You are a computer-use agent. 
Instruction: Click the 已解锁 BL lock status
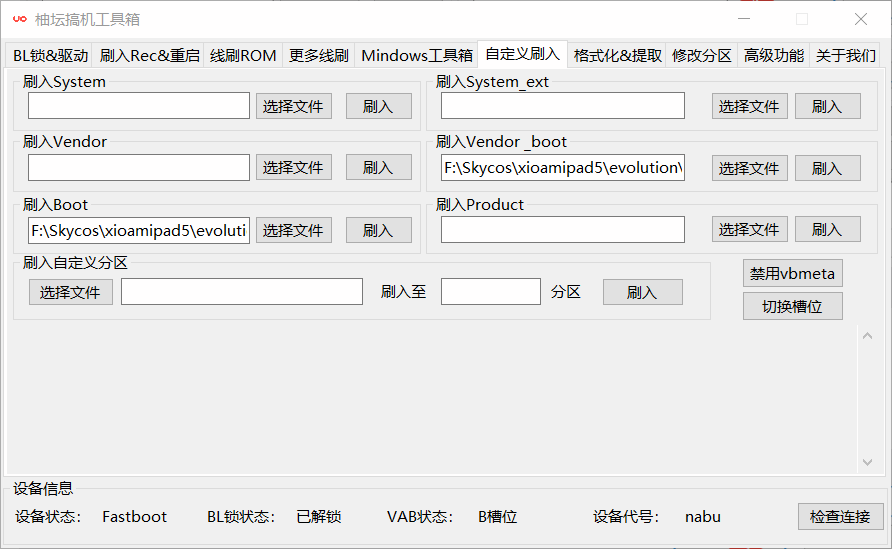[319, 517]
